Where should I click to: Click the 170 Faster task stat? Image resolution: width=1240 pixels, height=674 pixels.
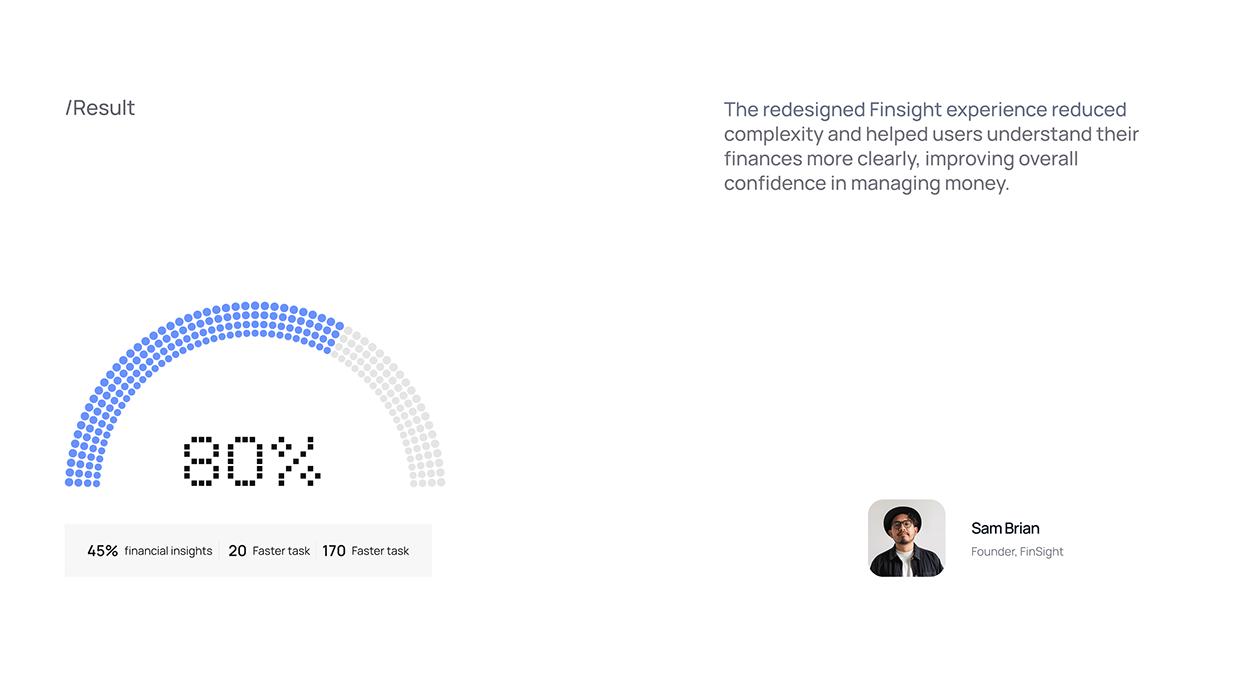(365, 551)
